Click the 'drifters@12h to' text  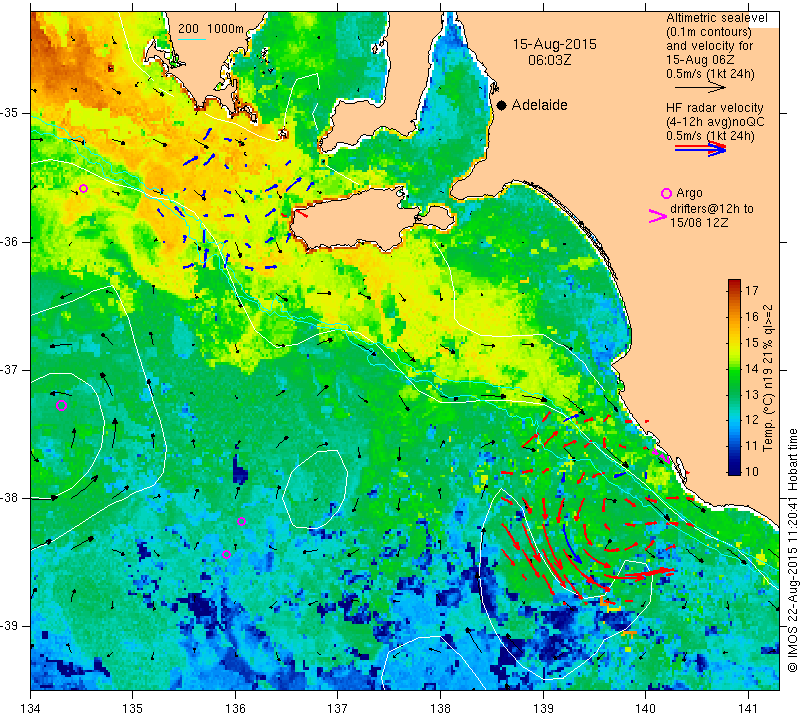711,209
